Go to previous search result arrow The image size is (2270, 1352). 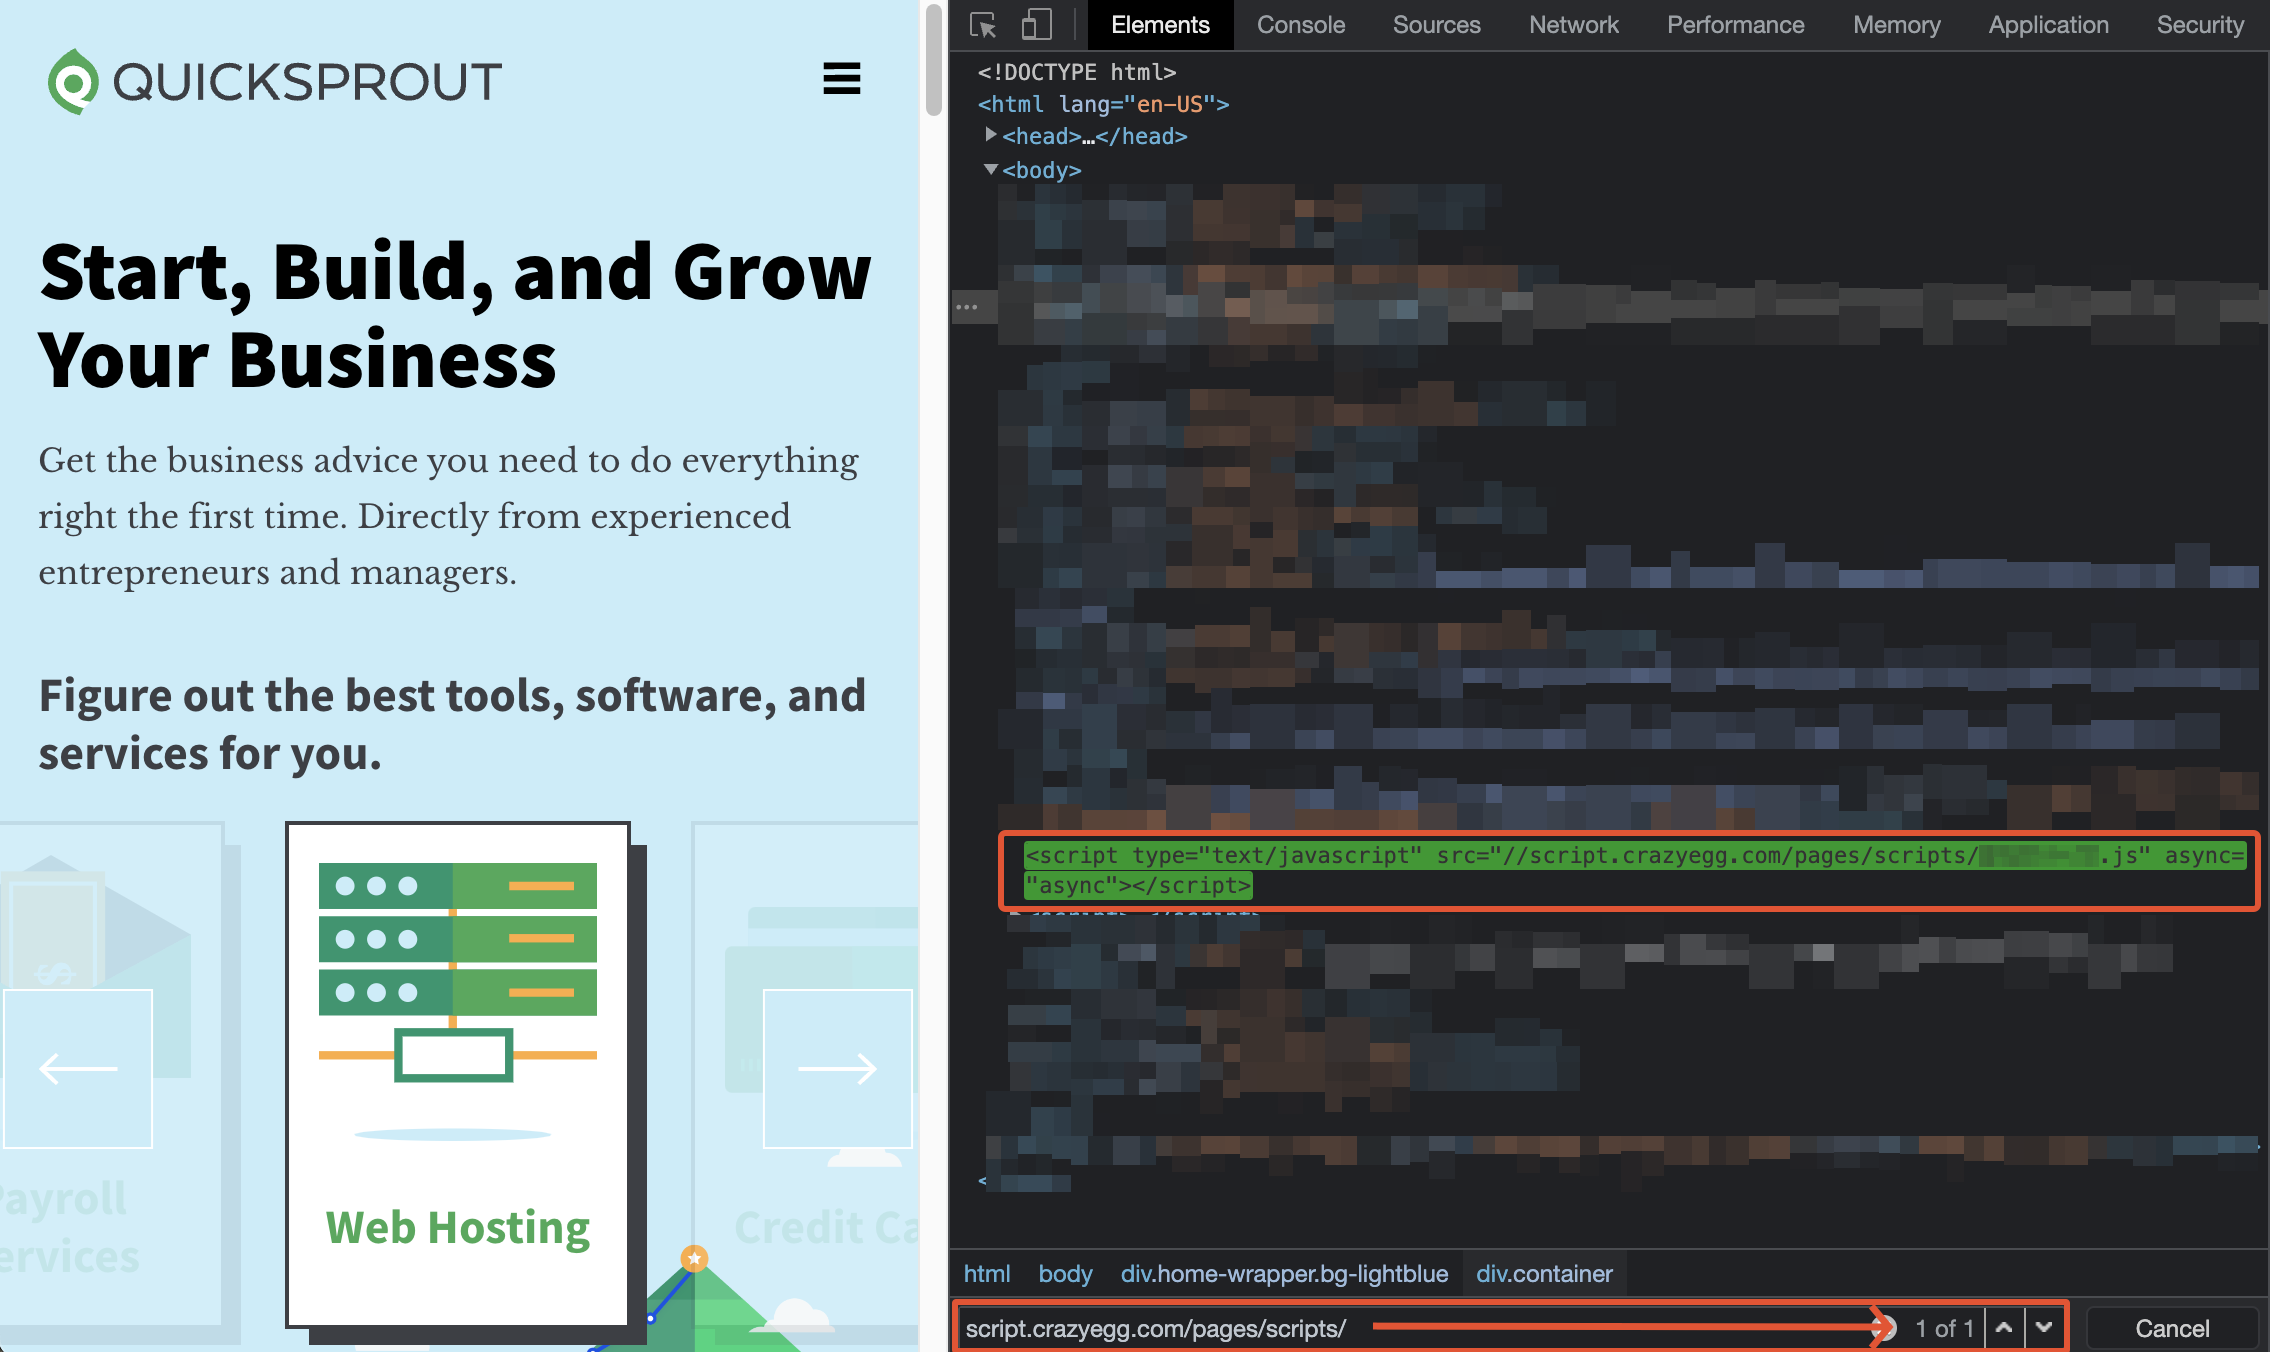[2004, 1328]
